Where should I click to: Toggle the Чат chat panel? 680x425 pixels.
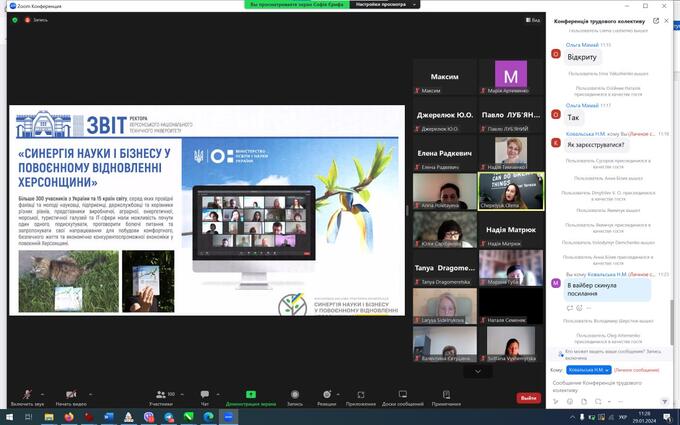tap(204, 395)
